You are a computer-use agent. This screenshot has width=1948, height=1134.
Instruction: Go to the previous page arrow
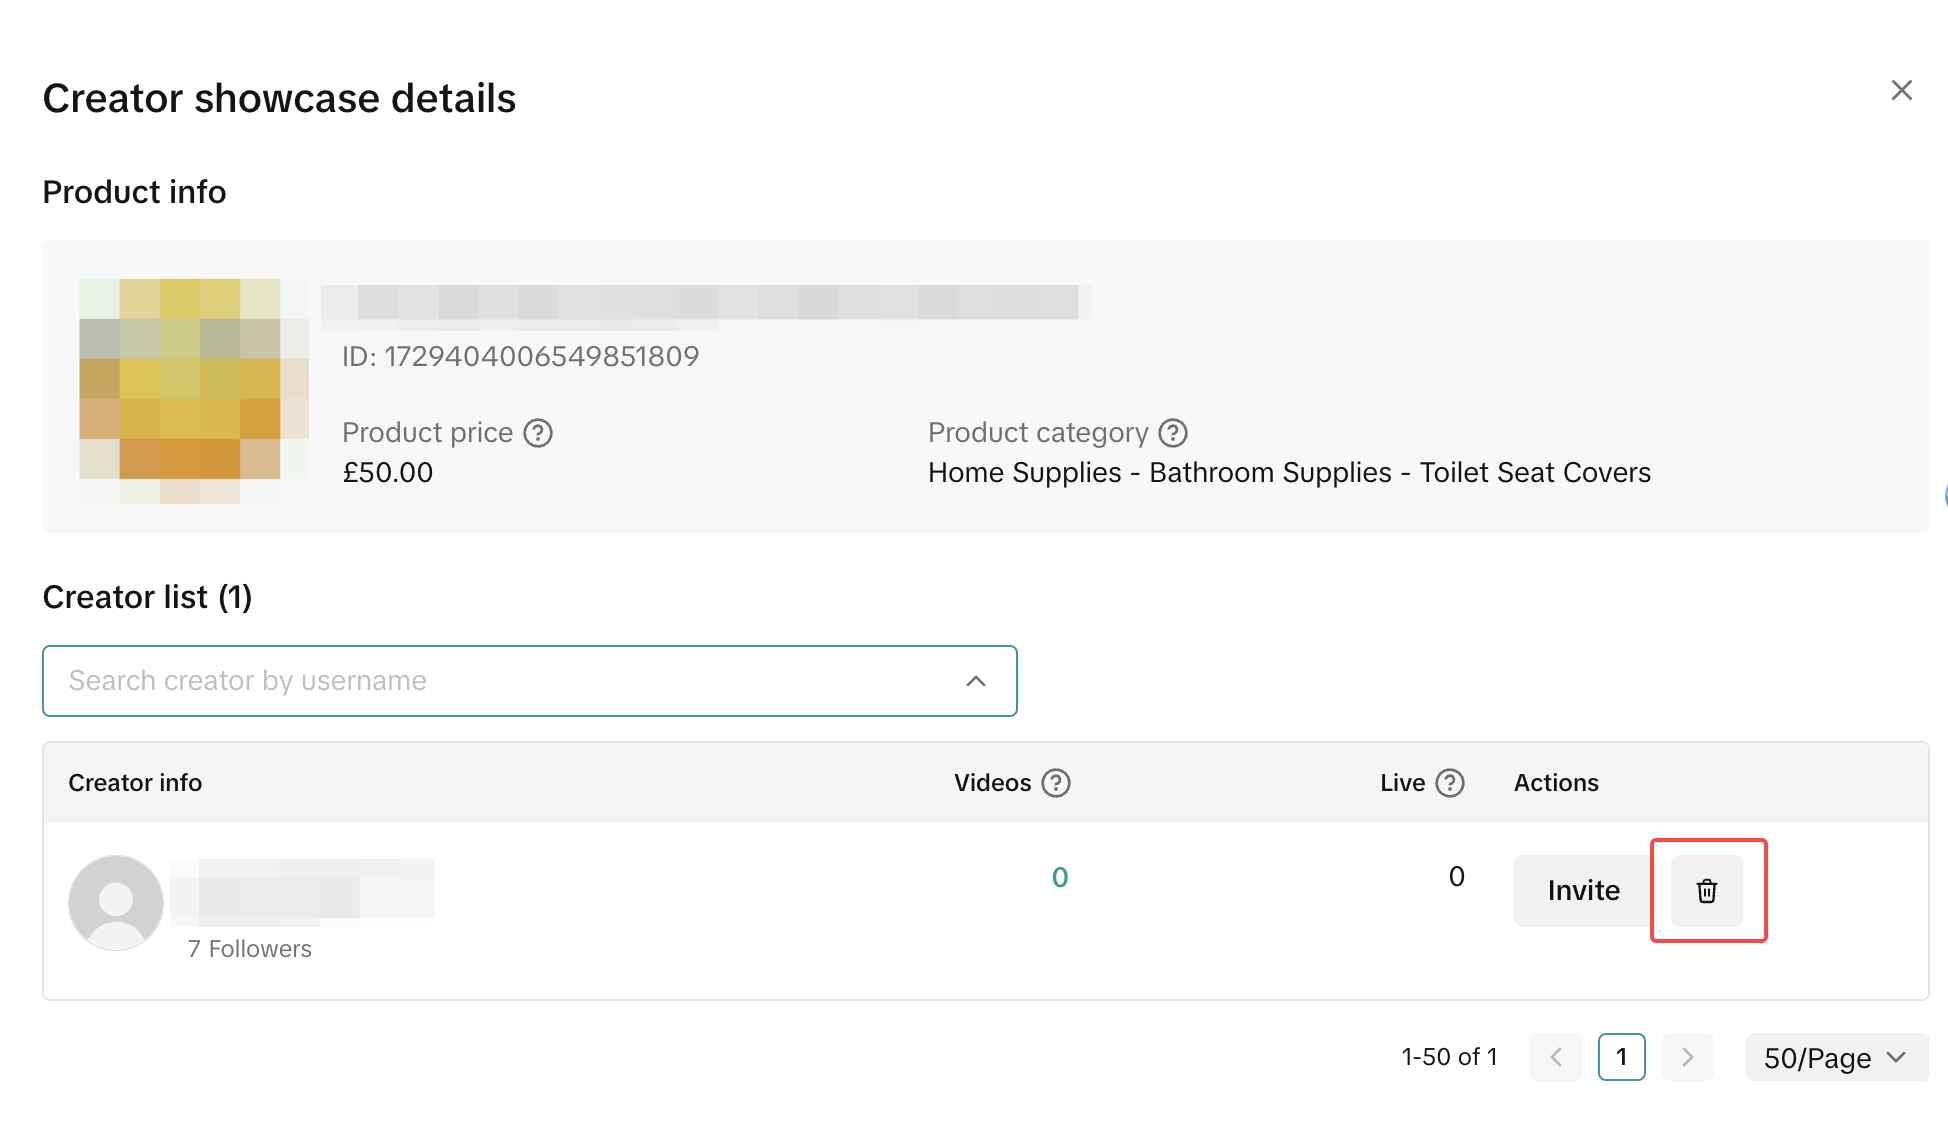[x=1556, y=1057]
